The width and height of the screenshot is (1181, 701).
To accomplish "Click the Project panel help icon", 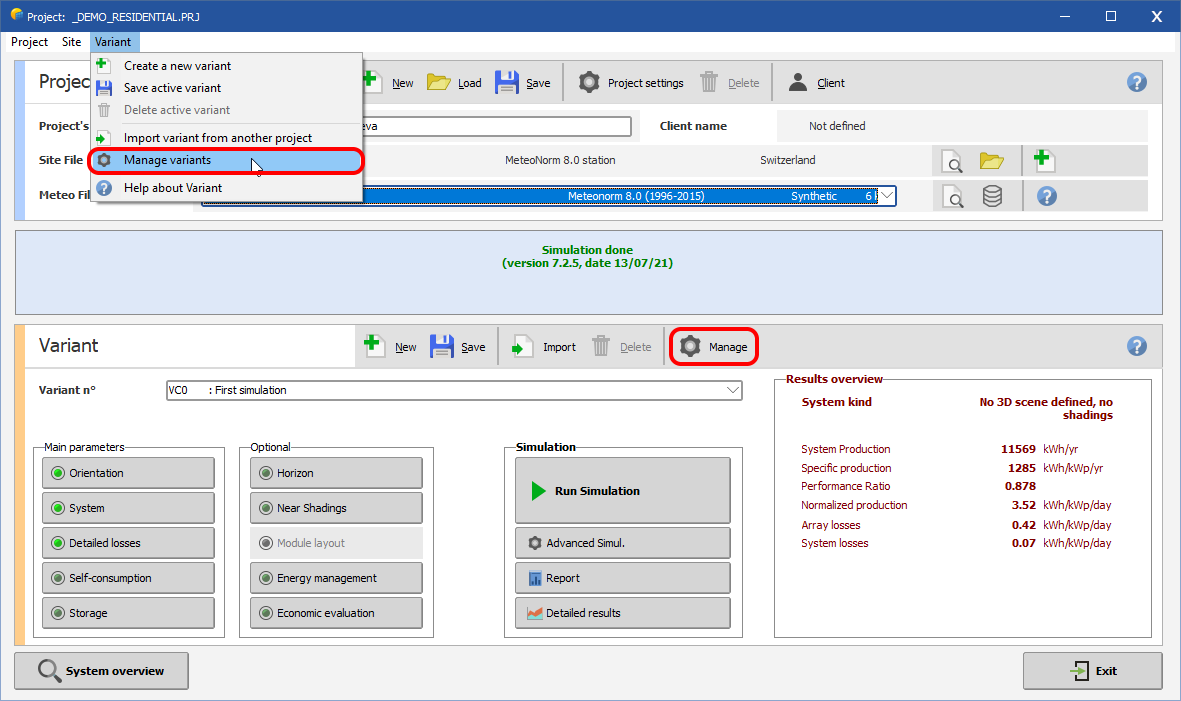I will 1137,82.
